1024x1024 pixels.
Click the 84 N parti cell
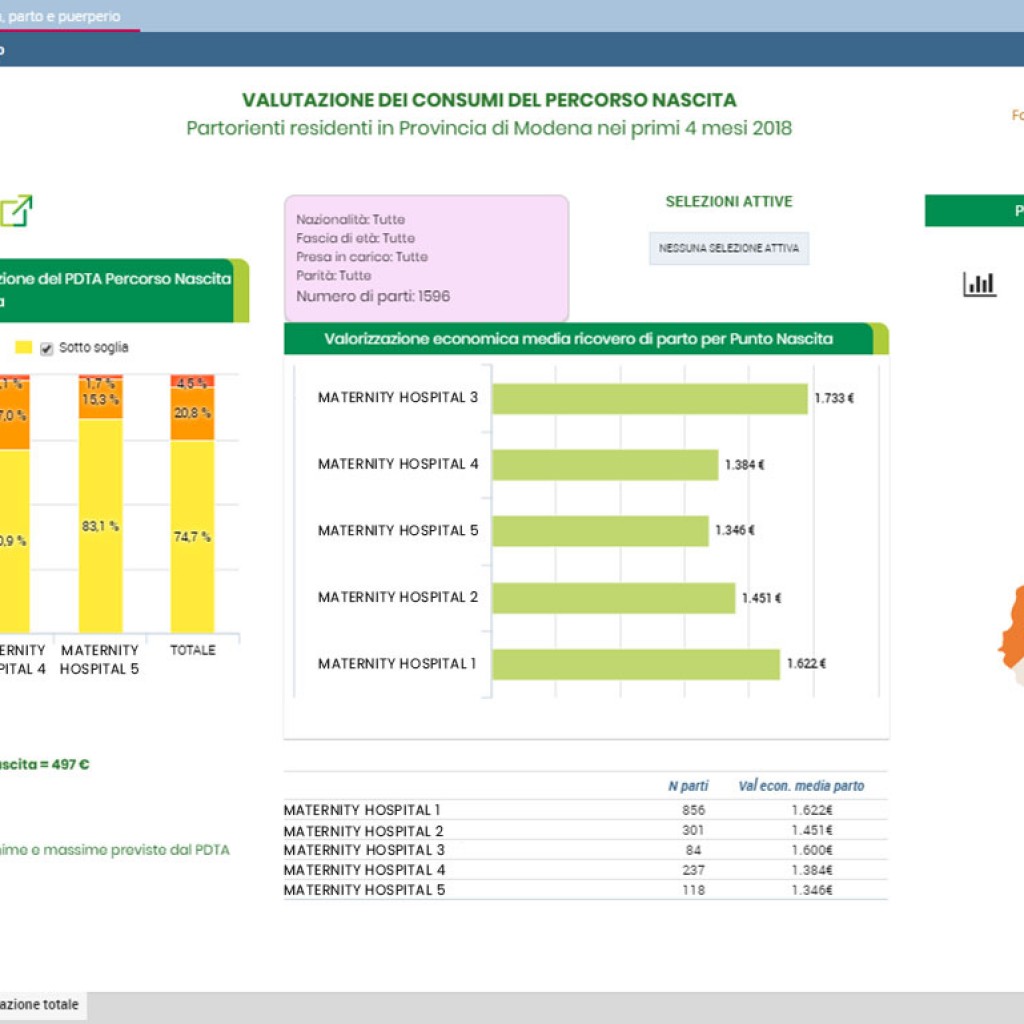point(694,850)
